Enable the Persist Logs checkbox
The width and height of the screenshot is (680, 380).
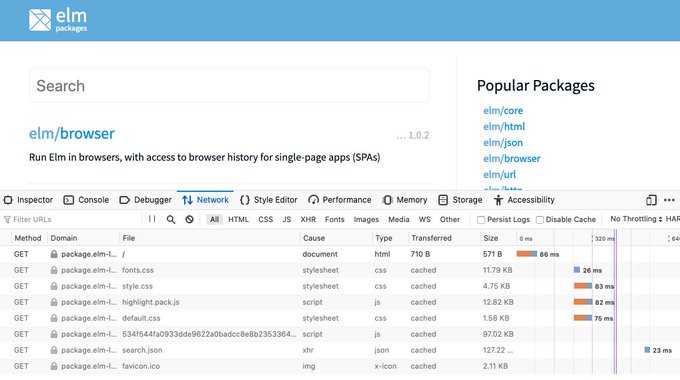pyautogui.click(x=481, y=220)
